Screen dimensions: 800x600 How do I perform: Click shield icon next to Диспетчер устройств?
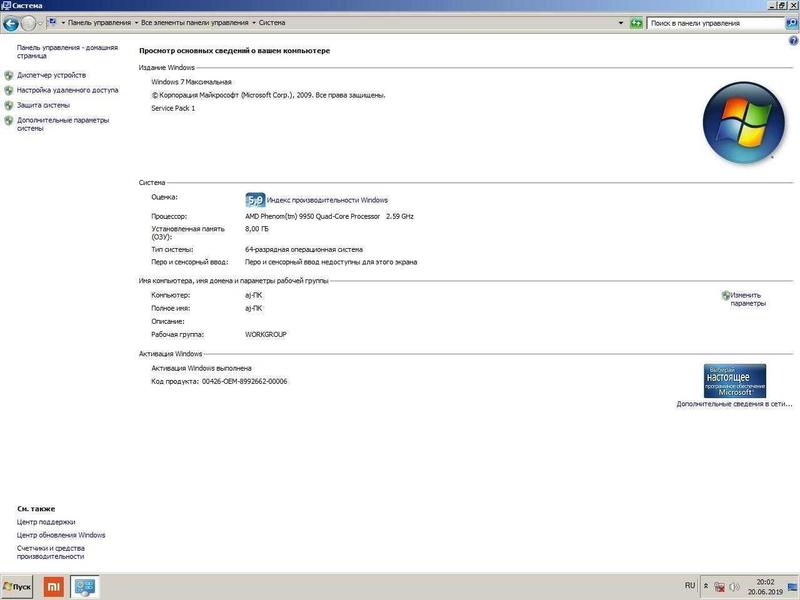tap(9, 76)
